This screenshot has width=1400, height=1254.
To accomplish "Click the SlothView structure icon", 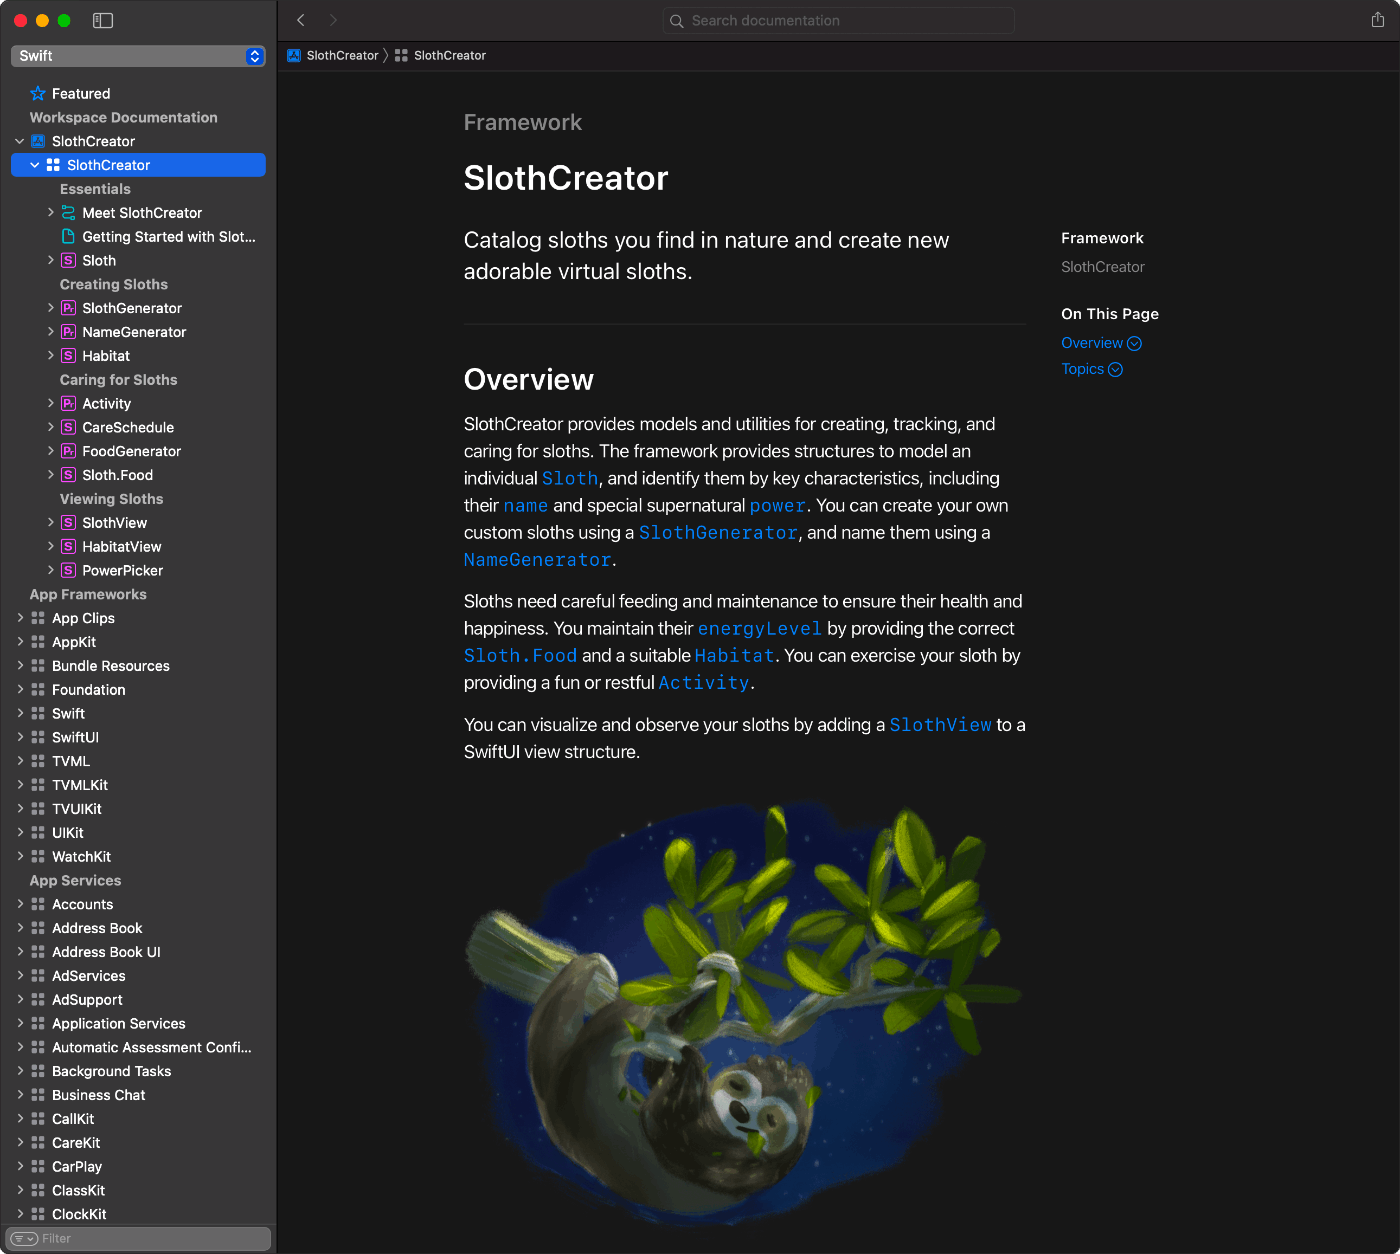I will click(x=68, y=523).
